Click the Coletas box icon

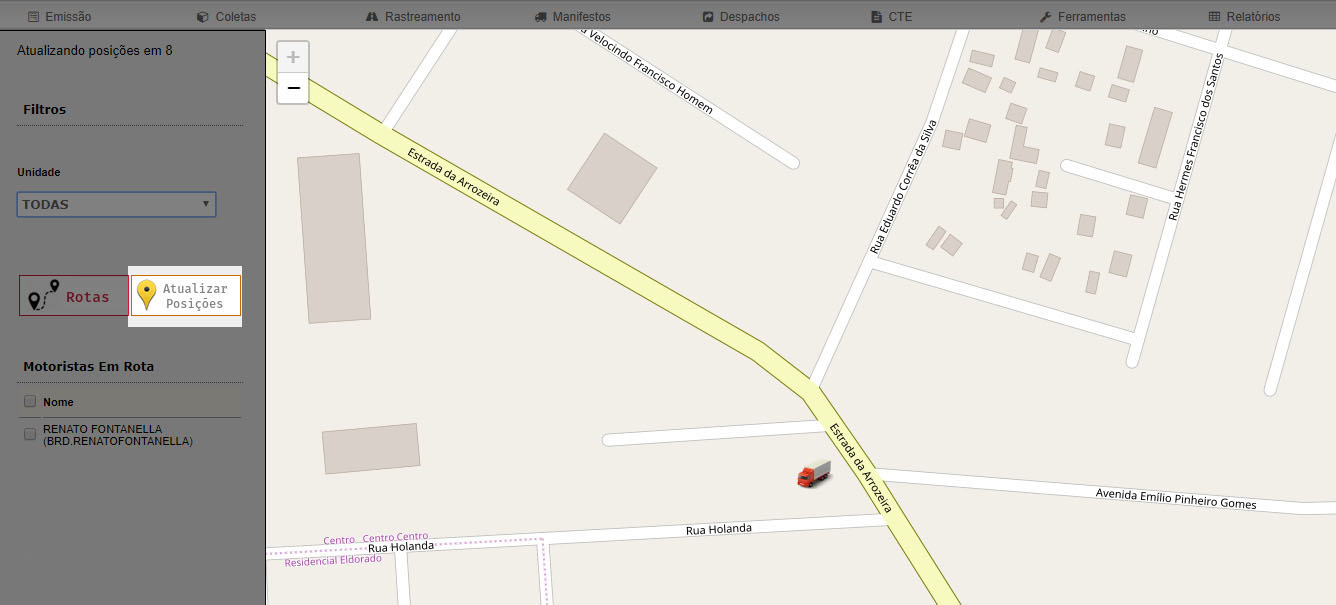(202, 17)
